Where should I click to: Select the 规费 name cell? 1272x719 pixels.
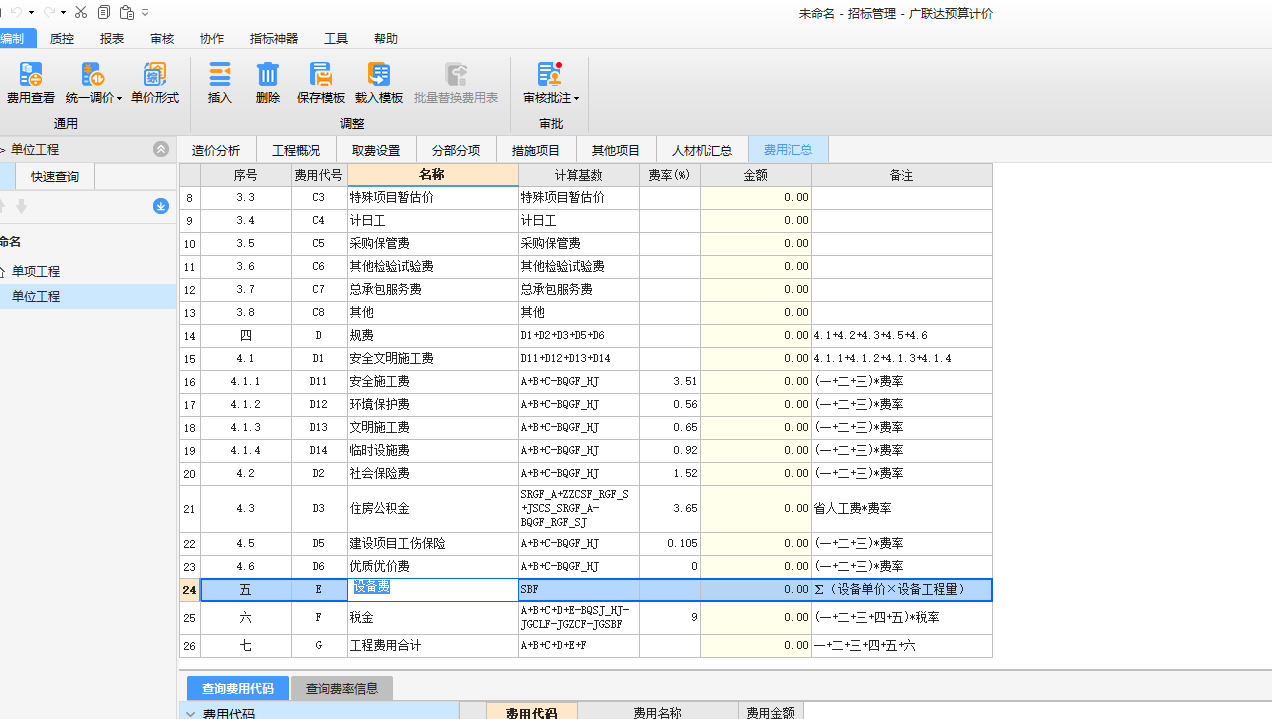(x=432, y=335)
